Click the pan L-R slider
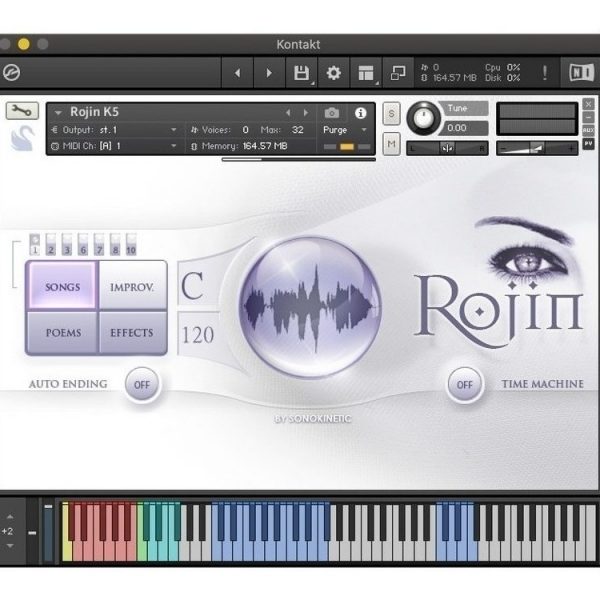The image size is (600, 600). pyautogui.click(x=447, y=148)
